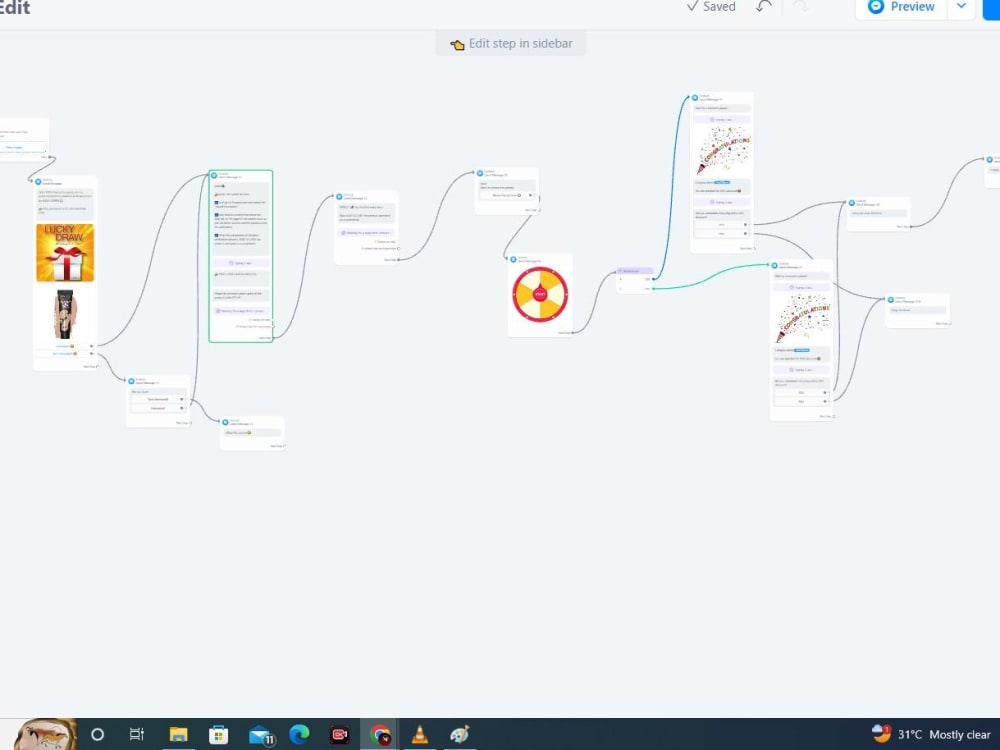Image resolution: width=1000 pixels, height=750 pixels.
Task: Select the lower Congratulations confetti image
Action: tap(802, 319)
